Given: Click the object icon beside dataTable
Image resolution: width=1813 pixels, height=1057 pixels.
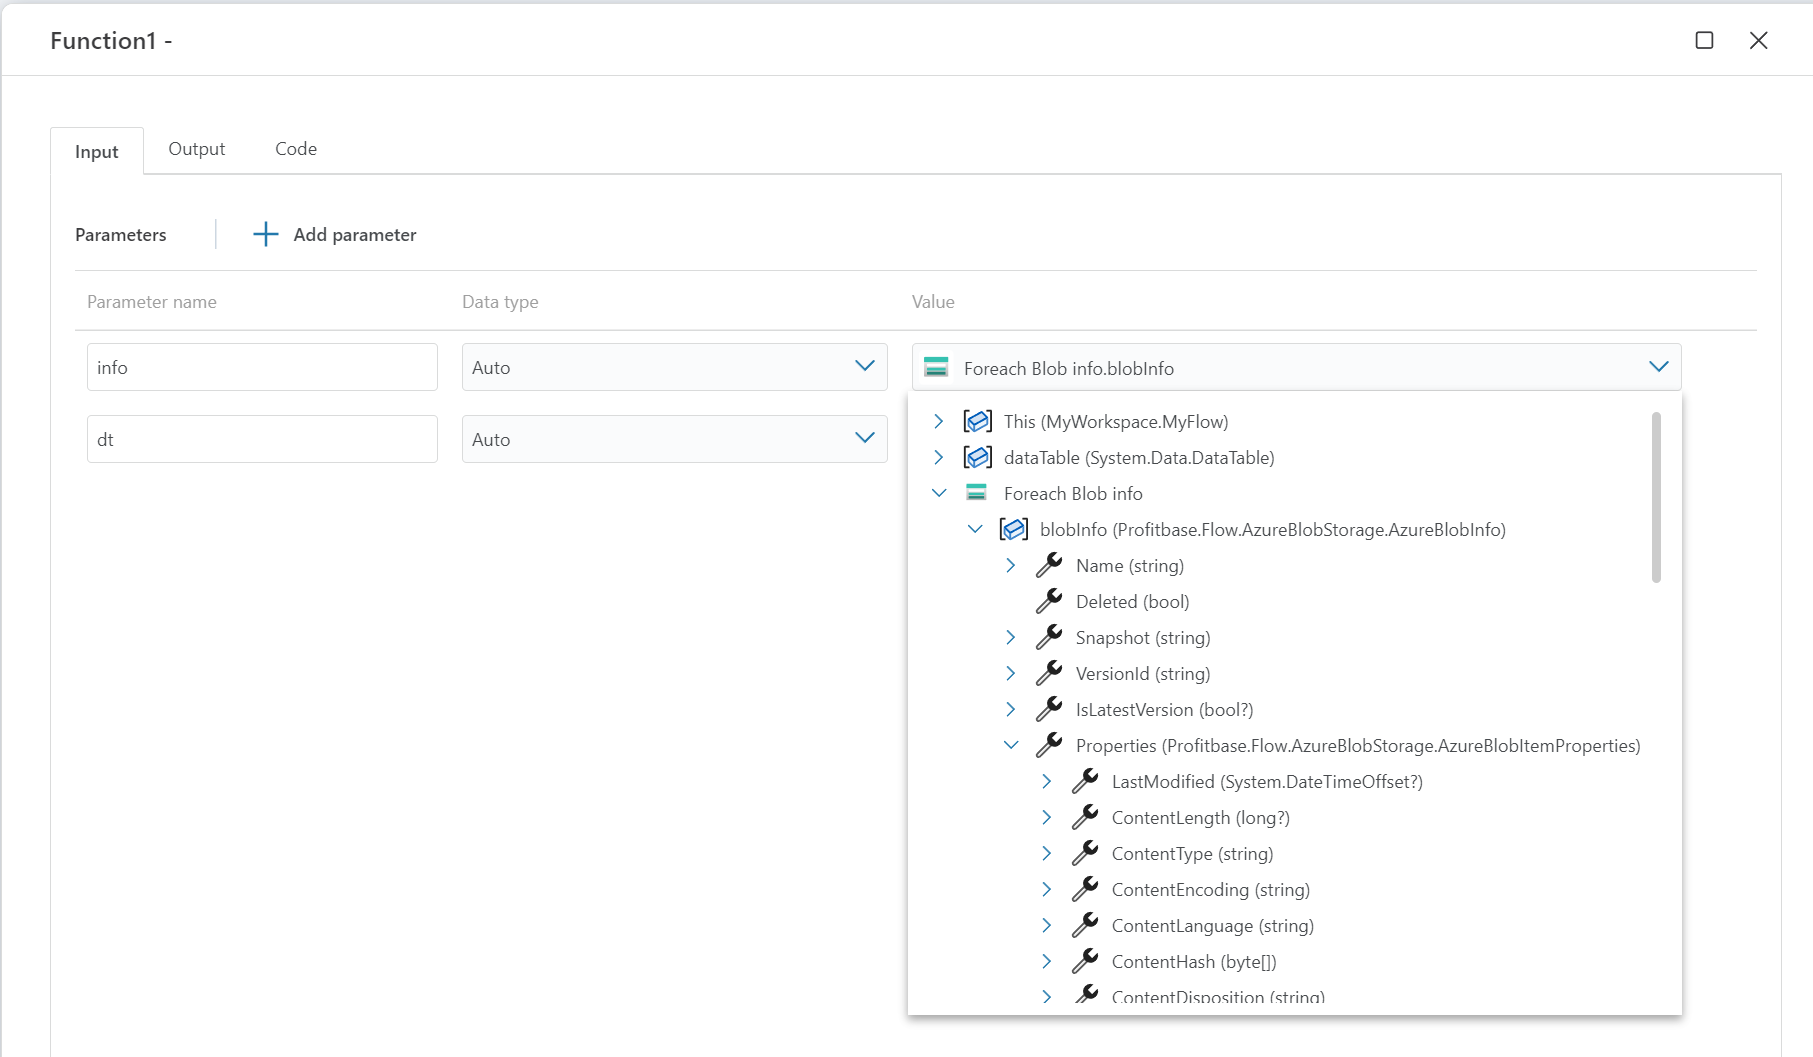Looking at the screenshot, I should (978, 458).
